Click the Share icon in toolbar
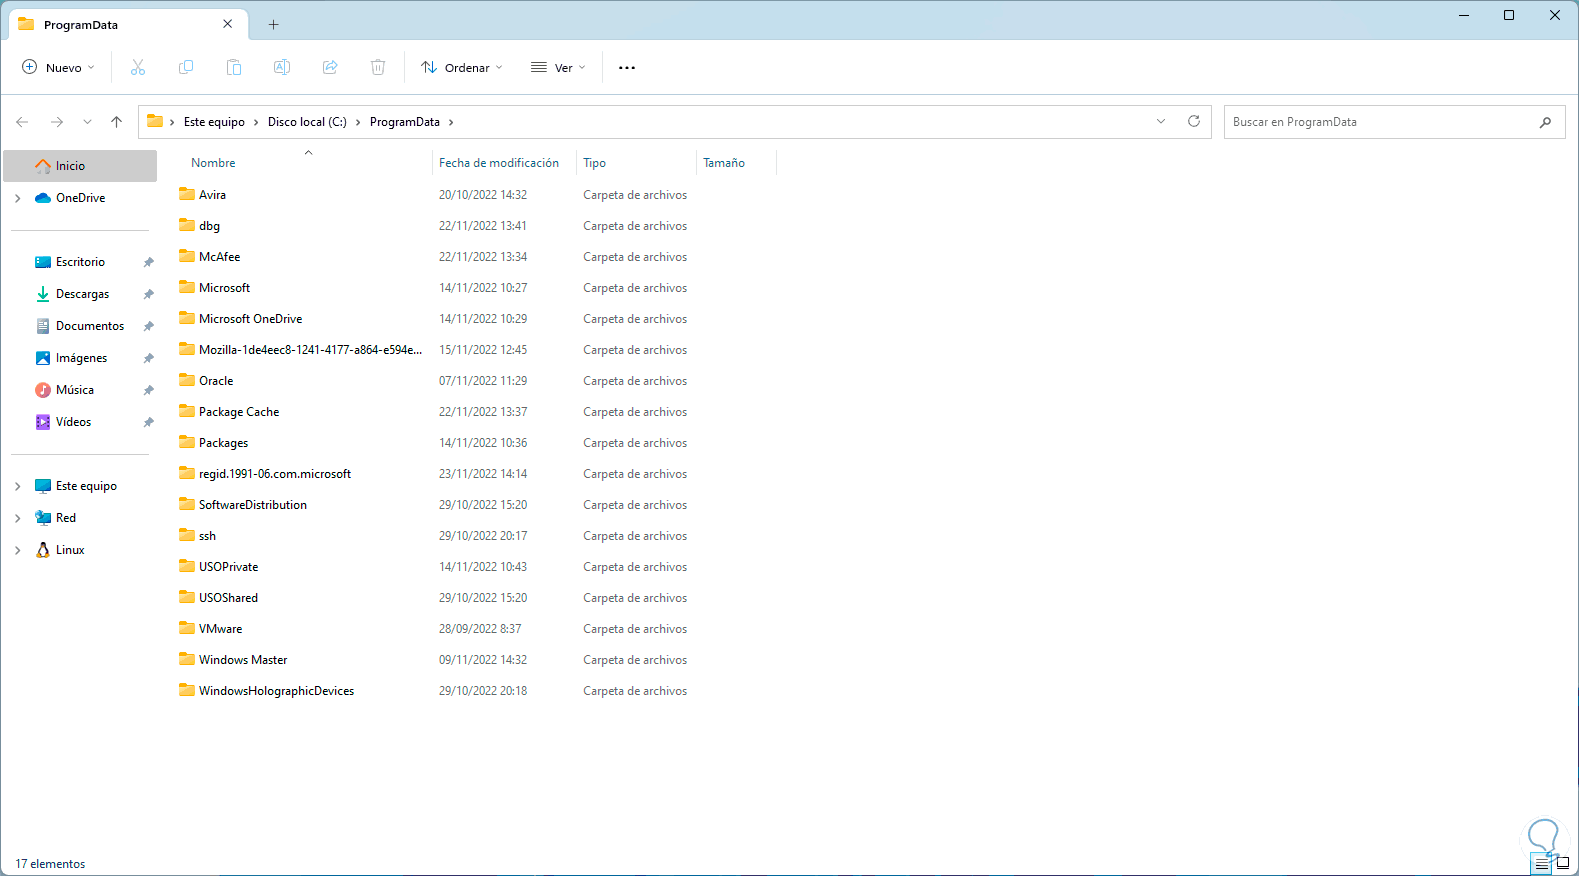The height and width of the screenshot is (876, 1579). point(330,67)
